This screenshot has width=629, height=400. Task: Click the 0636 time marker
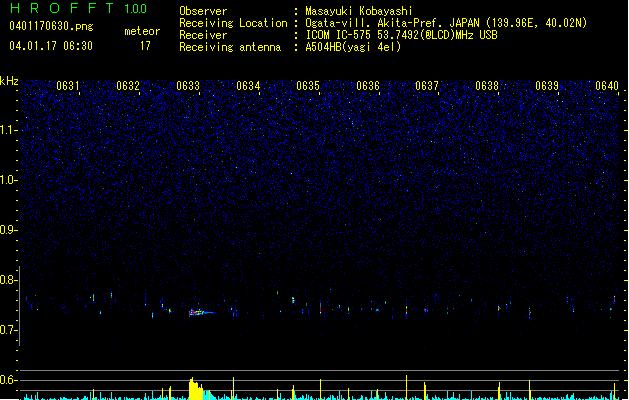click(x=368, y=86)
